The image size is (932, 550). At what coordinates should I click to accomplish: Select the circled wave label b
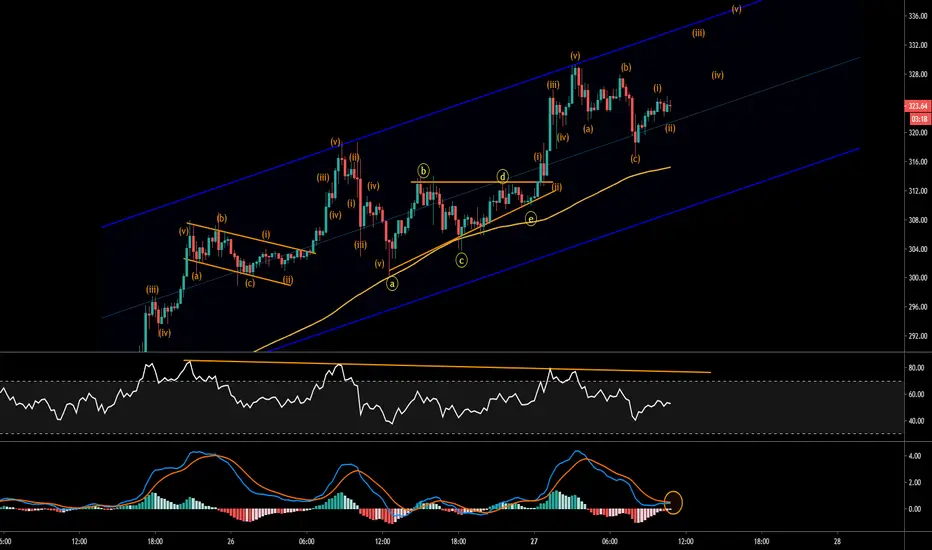(x=423, y=171)
